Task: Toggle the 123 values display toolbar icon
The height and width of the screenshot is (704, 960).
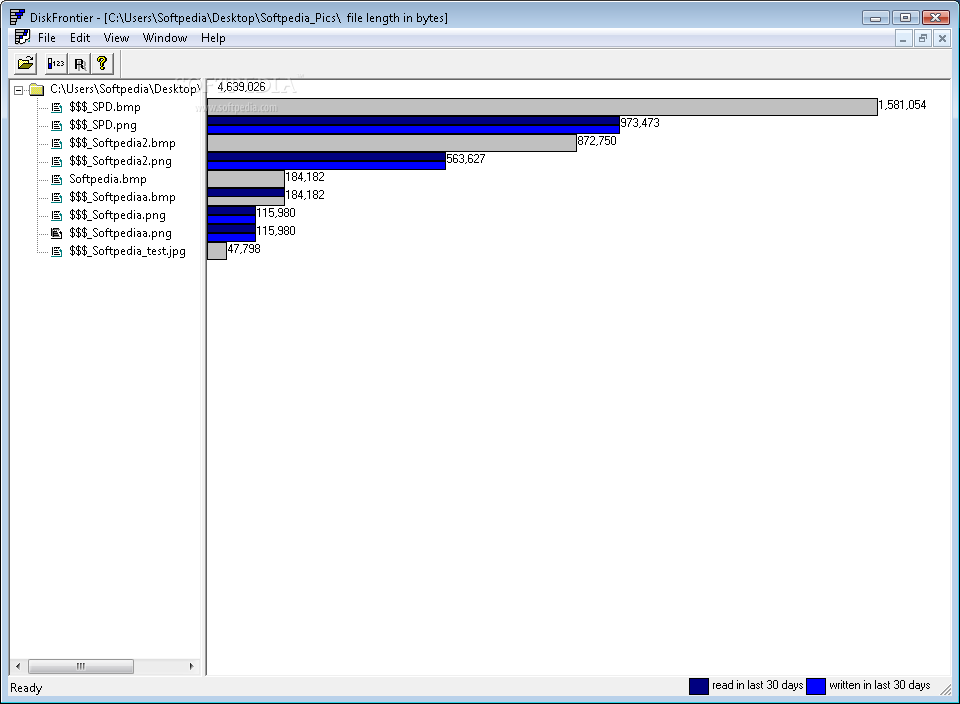Action: coord(56,63)
